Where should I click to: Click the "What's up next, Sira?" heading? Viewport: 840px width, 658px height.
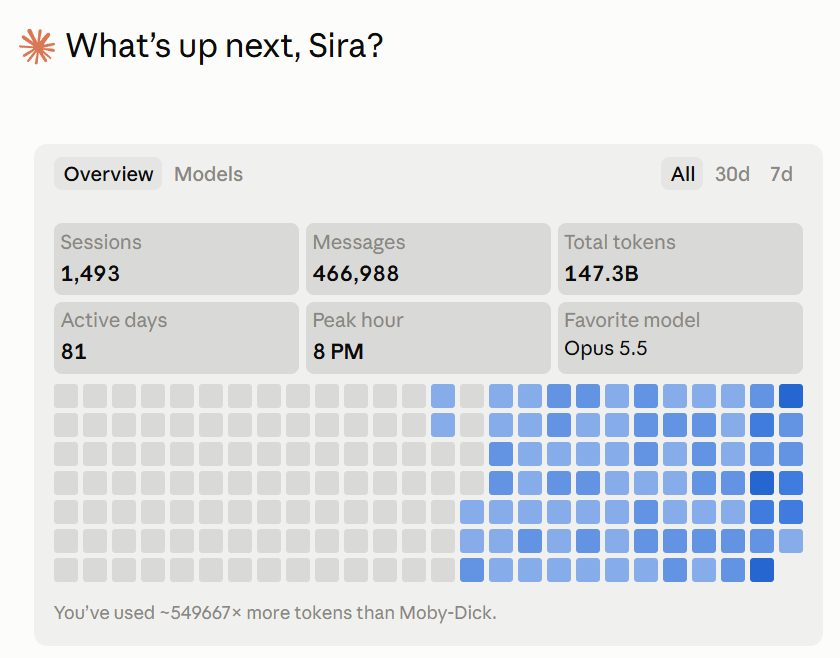point(224,46)
